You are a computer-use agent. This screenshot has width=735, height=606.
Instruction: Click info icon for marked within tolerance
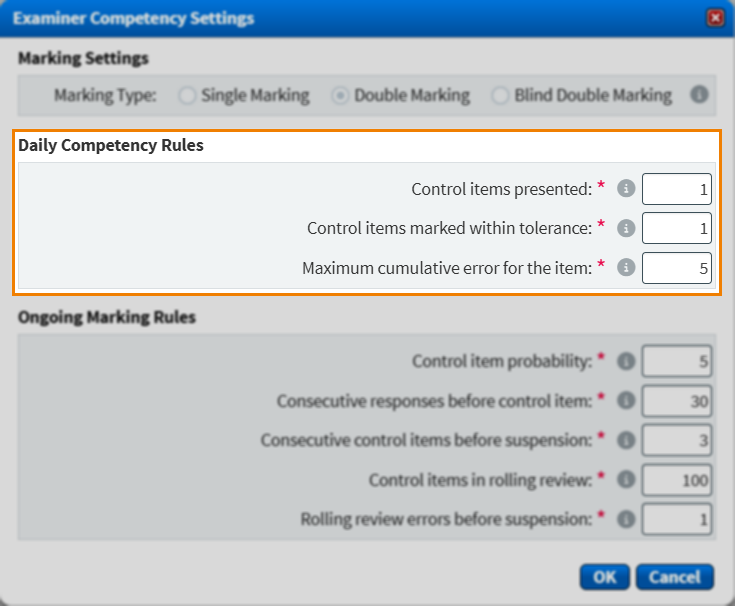[627, 228]
